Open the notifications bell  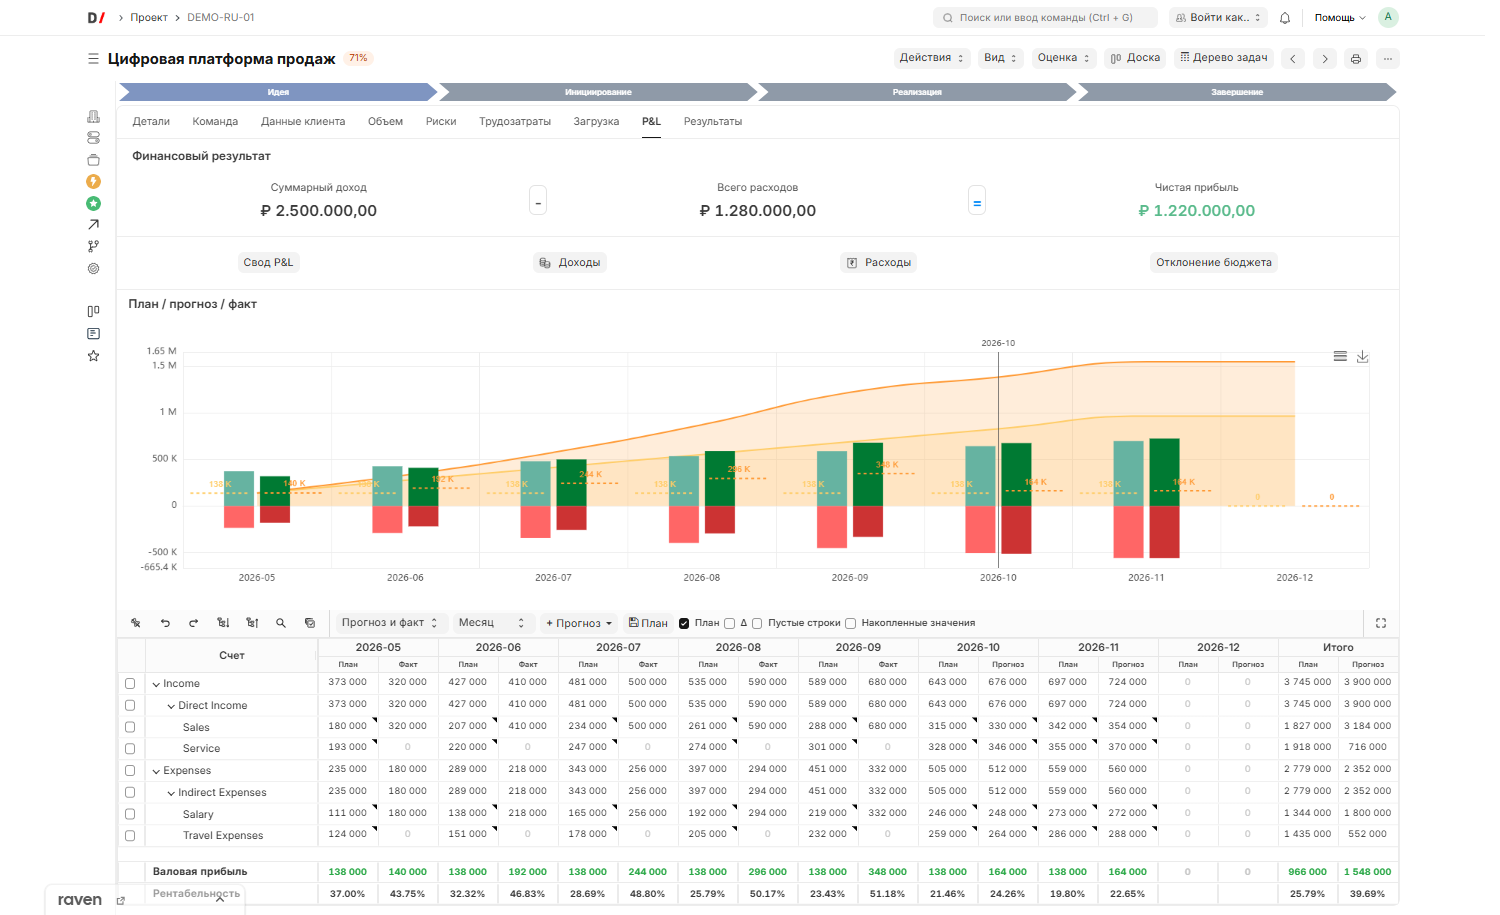[1285, 18]
